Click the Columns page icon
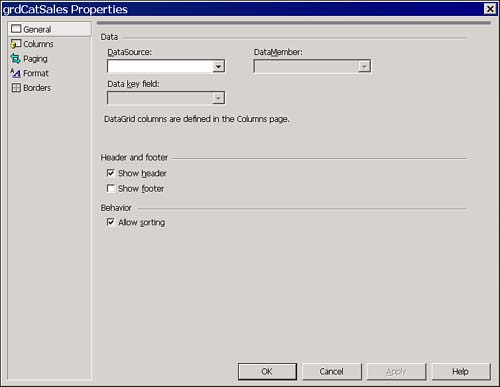500x387 pixels. (16, 44)
